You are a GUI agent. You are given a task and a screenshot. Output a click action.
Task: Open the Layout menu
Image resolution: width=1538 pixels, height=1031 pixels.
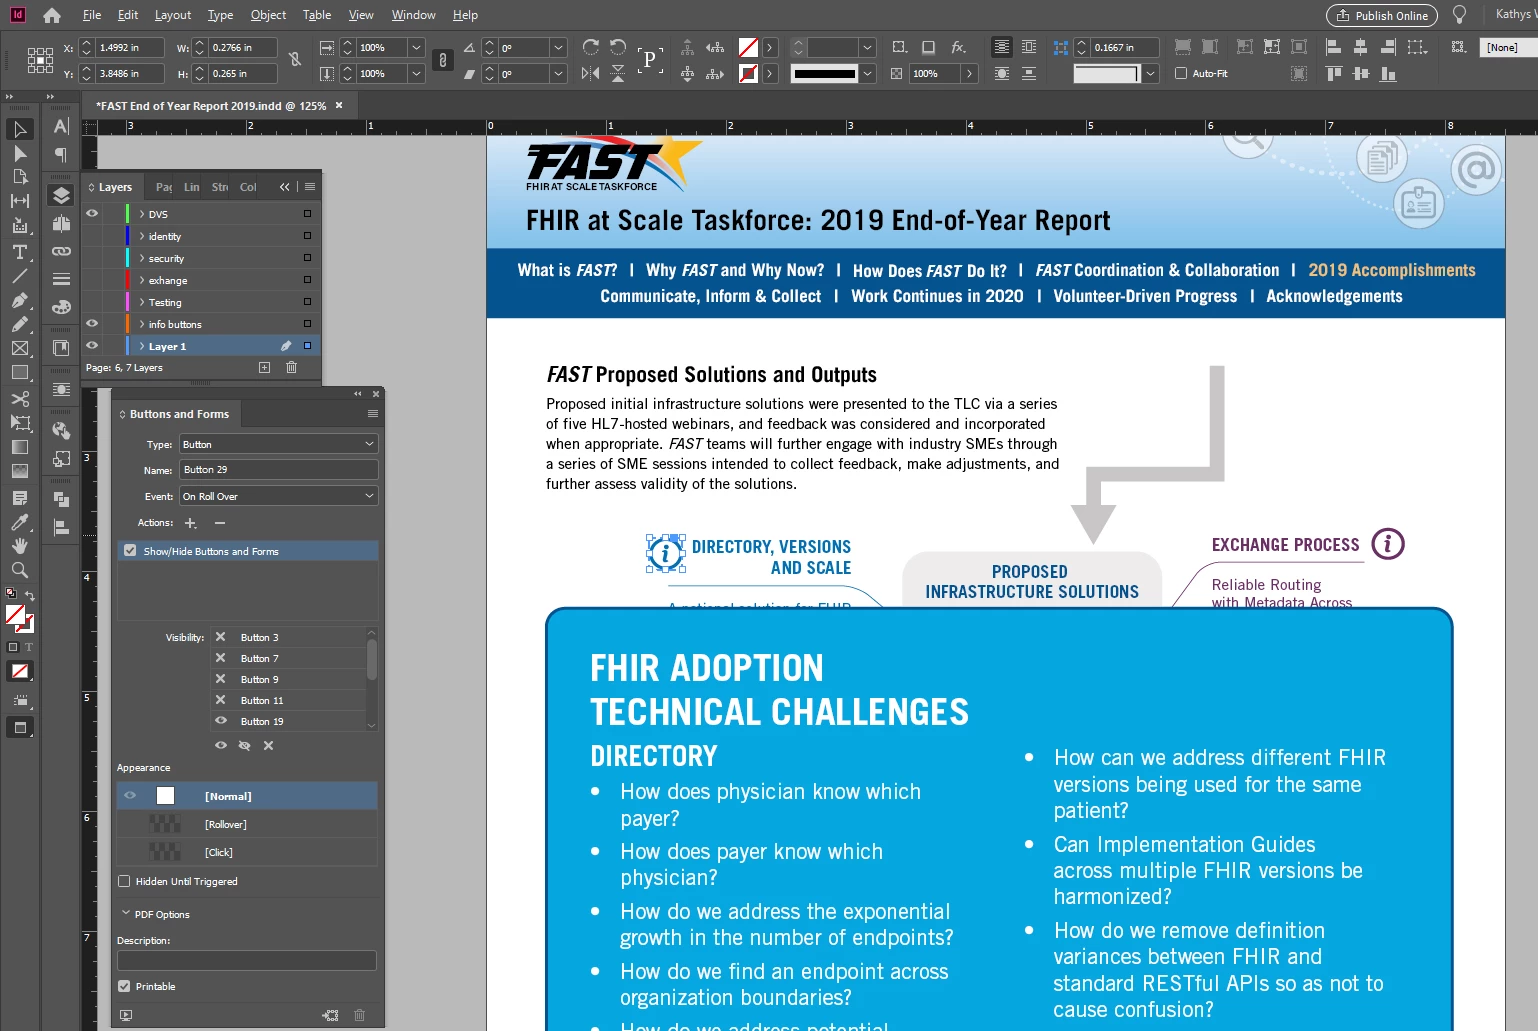[x=173, y=15]
